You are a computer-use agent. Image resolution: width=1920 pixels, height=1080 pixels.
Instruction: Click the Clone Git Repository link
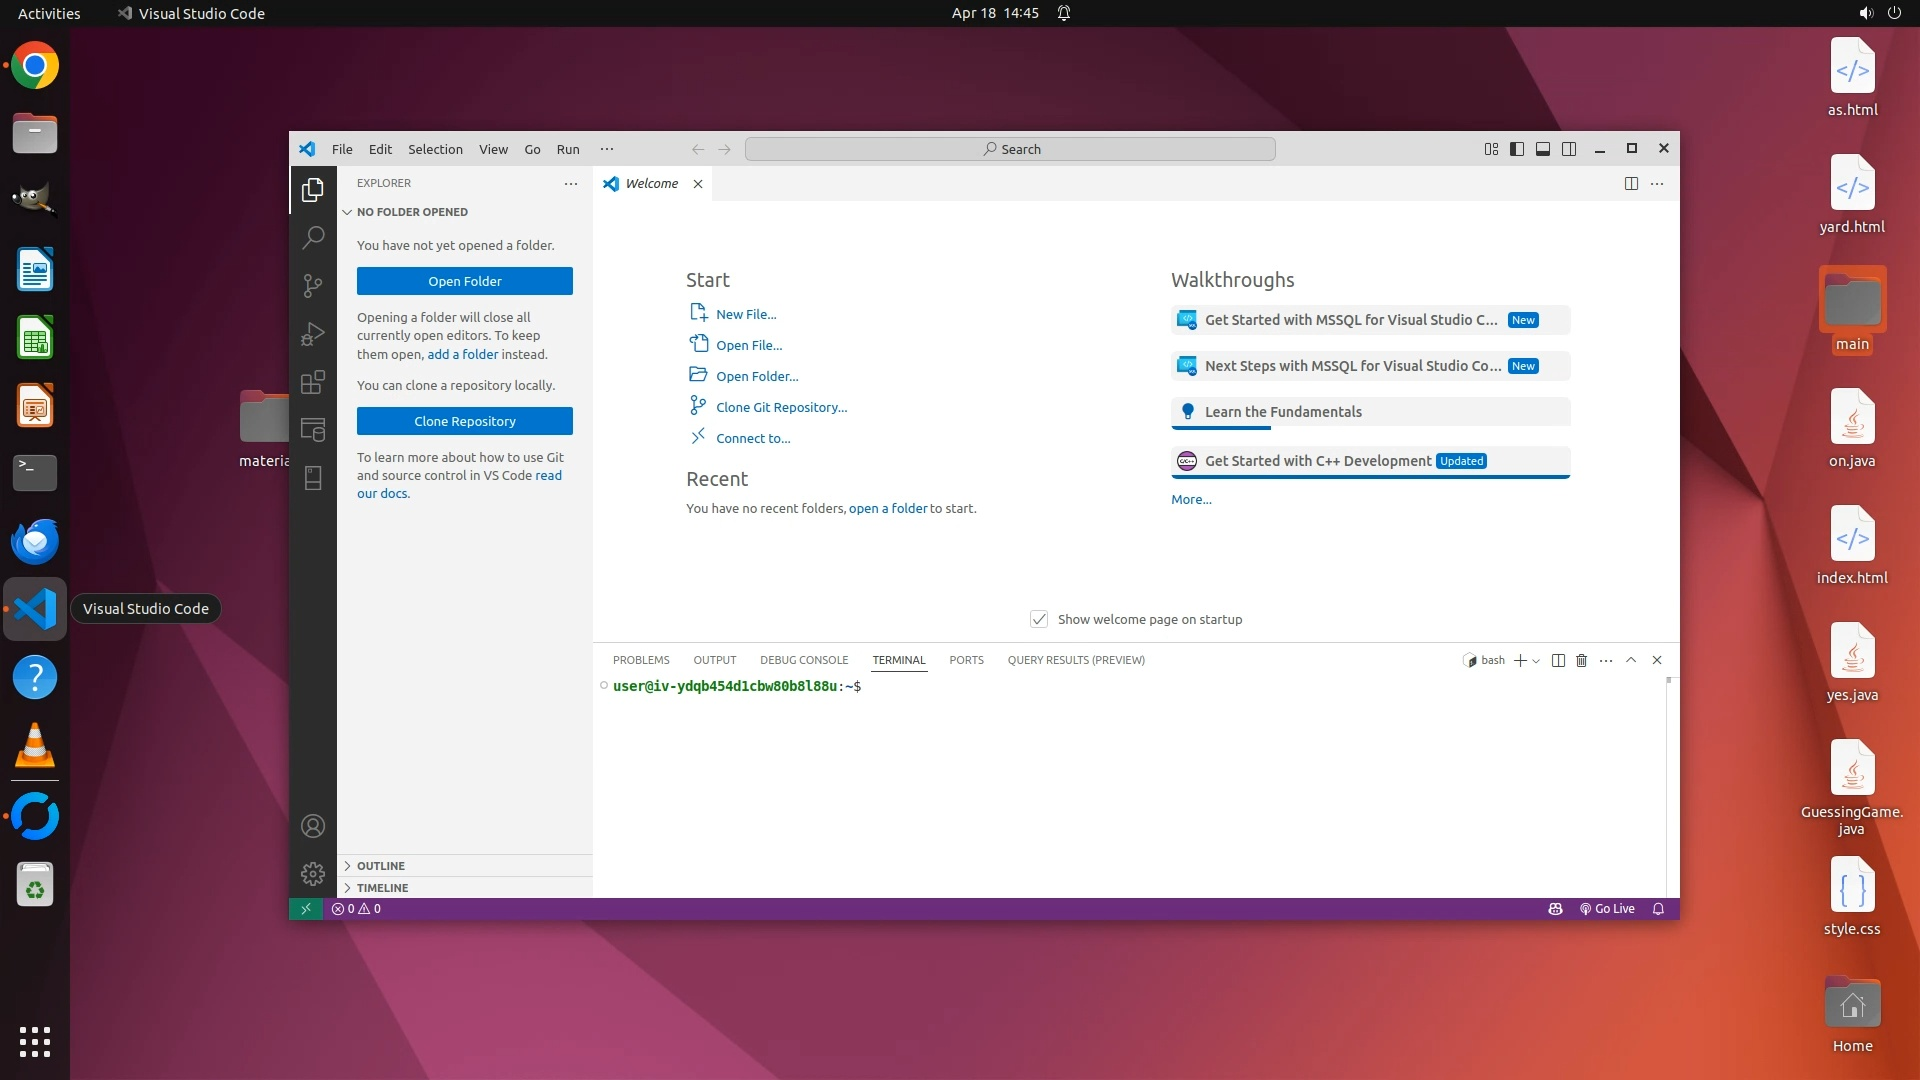[x=781, y=407]
